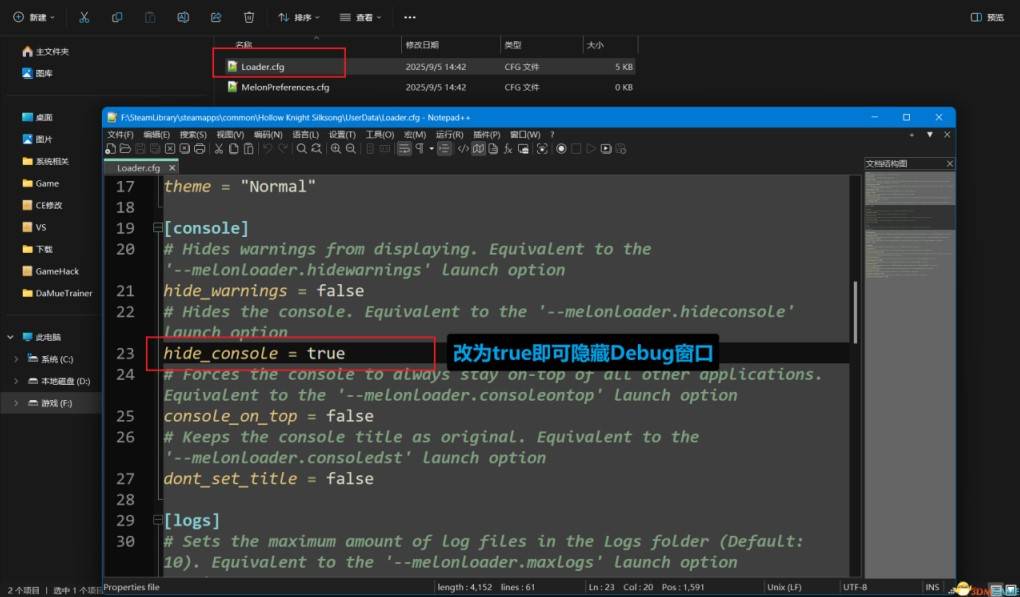Toggle show all characters pilcrow in Notepad++
1020x597 pixels.
tap(420, 149)
